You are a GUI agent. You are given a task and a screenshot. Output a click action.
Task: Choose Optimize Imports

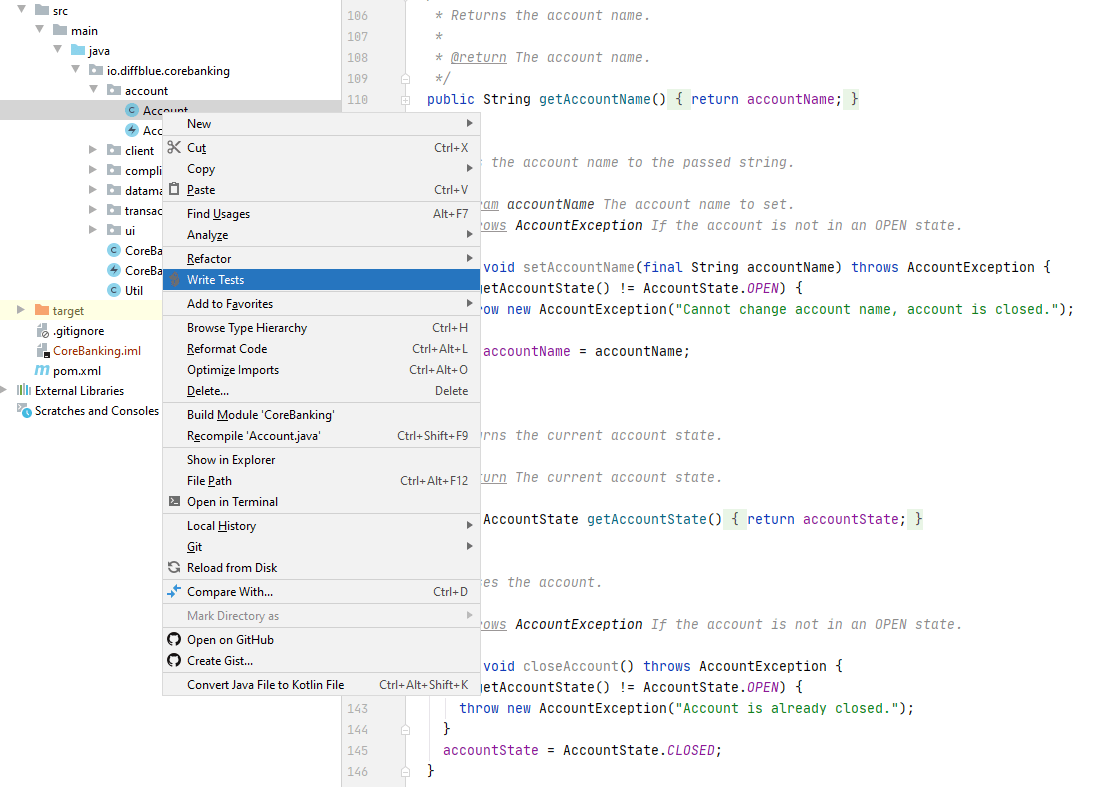pos(322,369)
